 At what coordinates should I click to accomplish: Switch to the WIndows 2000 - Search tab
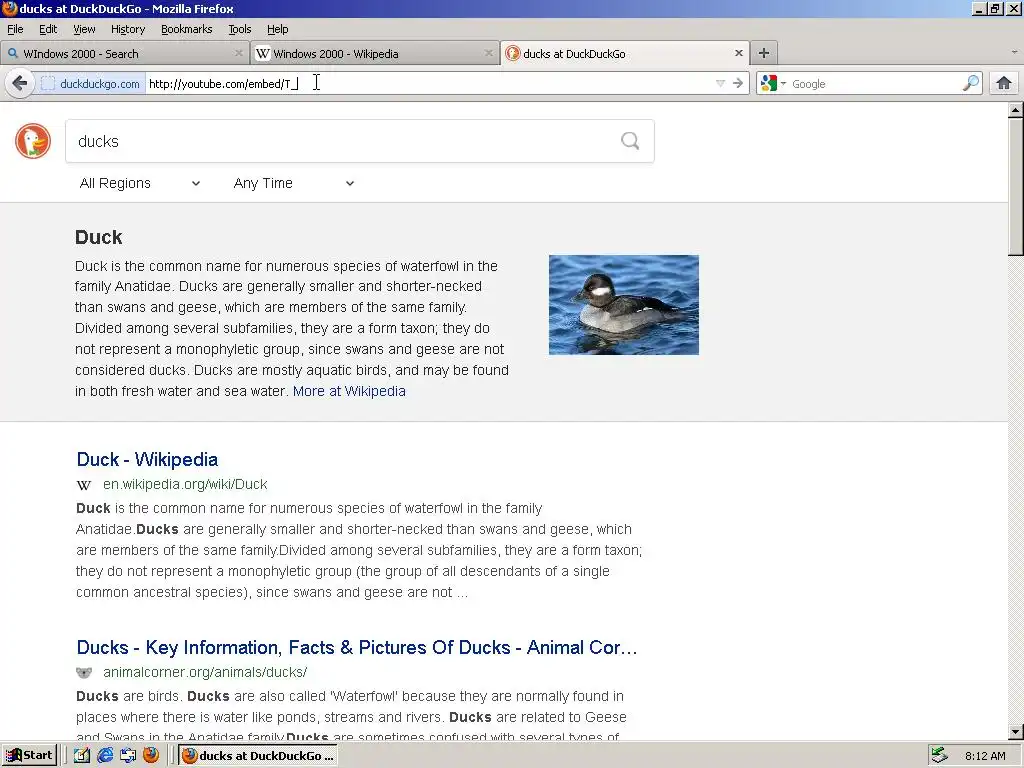124,54
